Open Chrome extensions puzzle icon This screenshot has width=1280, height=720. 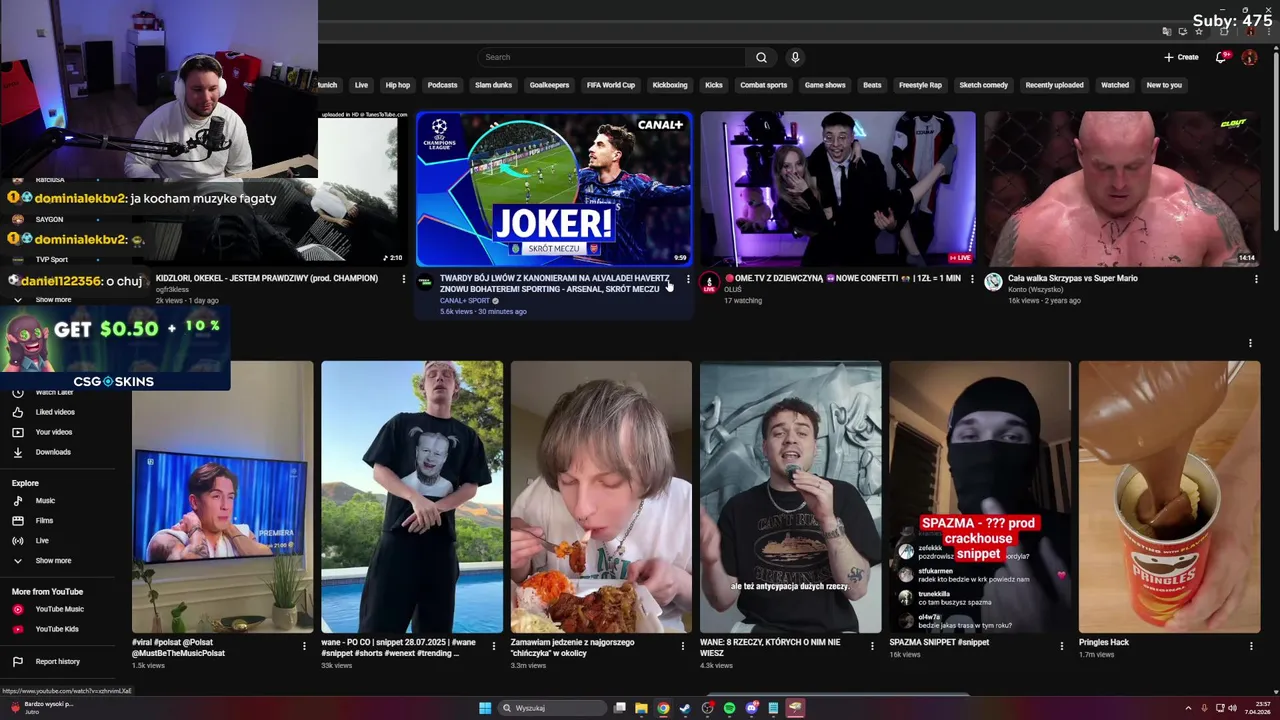(x=1224, y=31)
